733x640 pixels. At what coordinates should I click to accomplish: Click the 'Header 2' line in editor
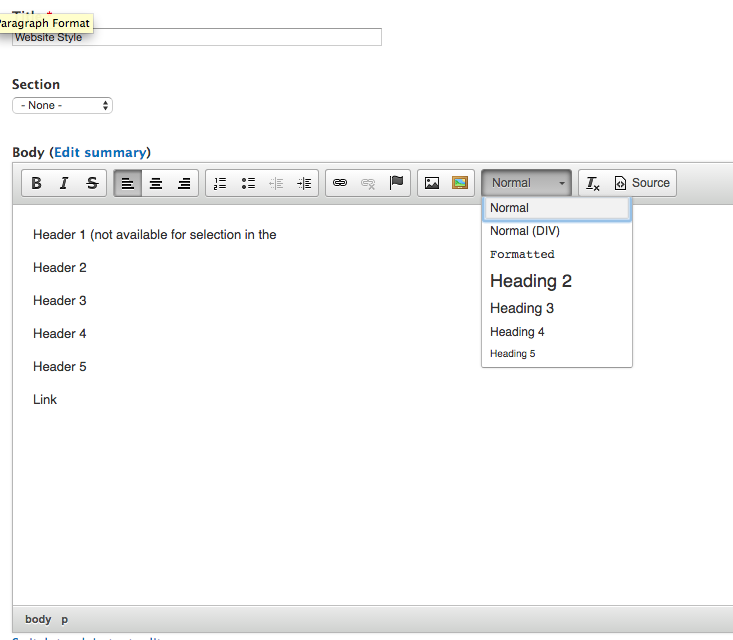pyautogui.click(x=60, y=268)
